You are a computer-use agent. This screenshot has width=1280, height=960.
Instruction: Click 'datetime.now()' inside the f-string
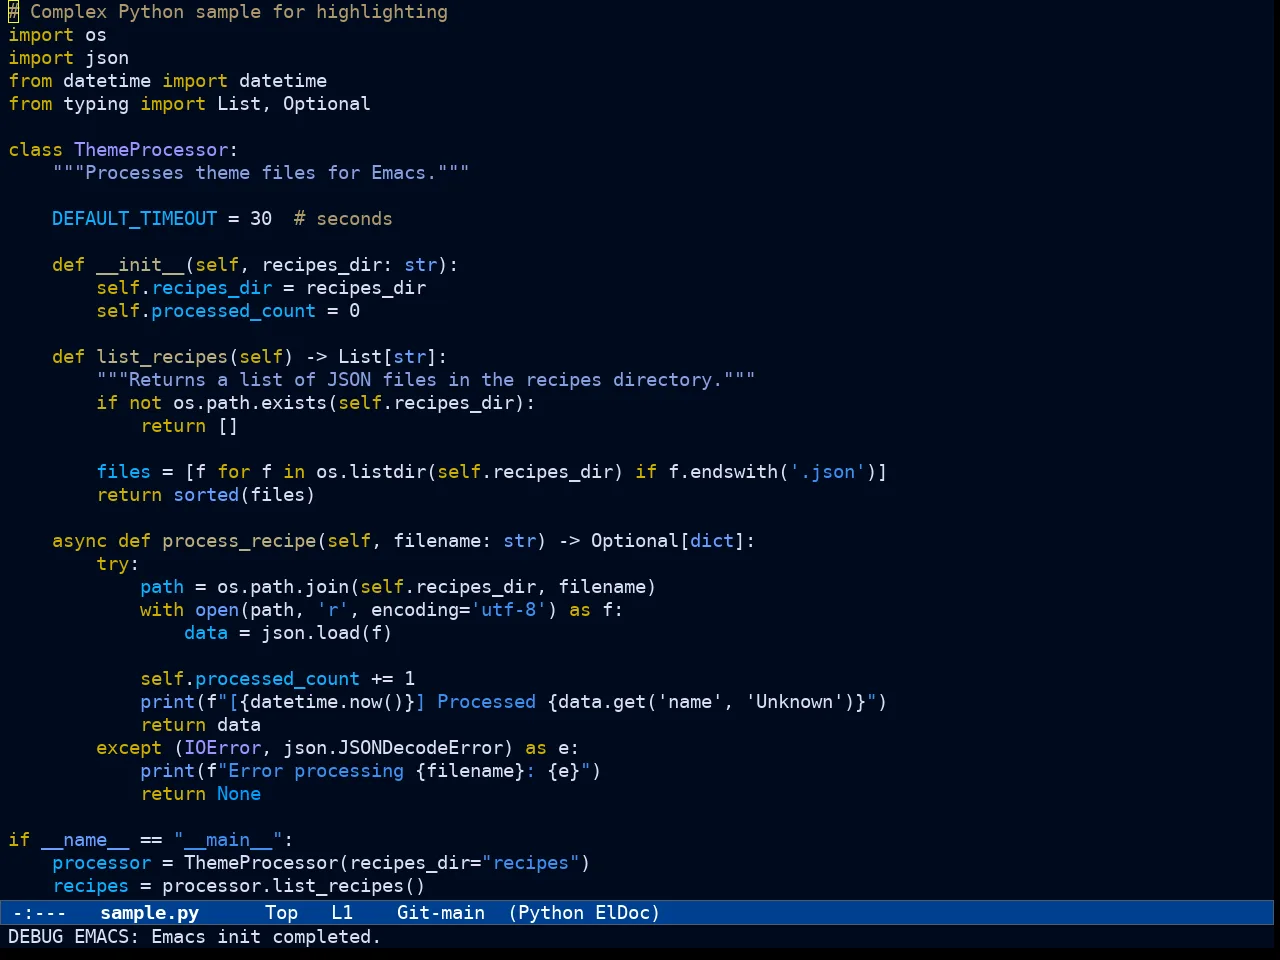(326, 702)
